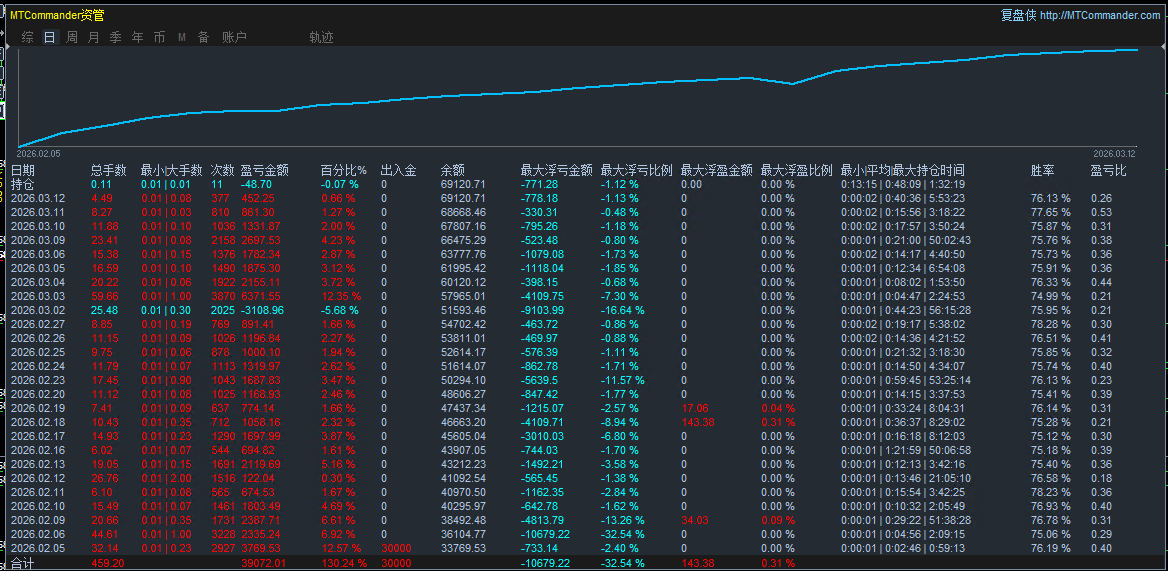
Task: Click the 最大浮盈金额 column header
Action: (716, 170)
